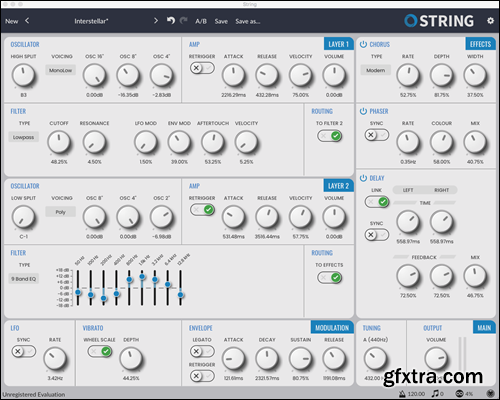This screenshot has height=400, width=500.
Task: Toggle Layer 1 To Filter 2 routing
Action: pyautogui.click(x=329, y=136)
